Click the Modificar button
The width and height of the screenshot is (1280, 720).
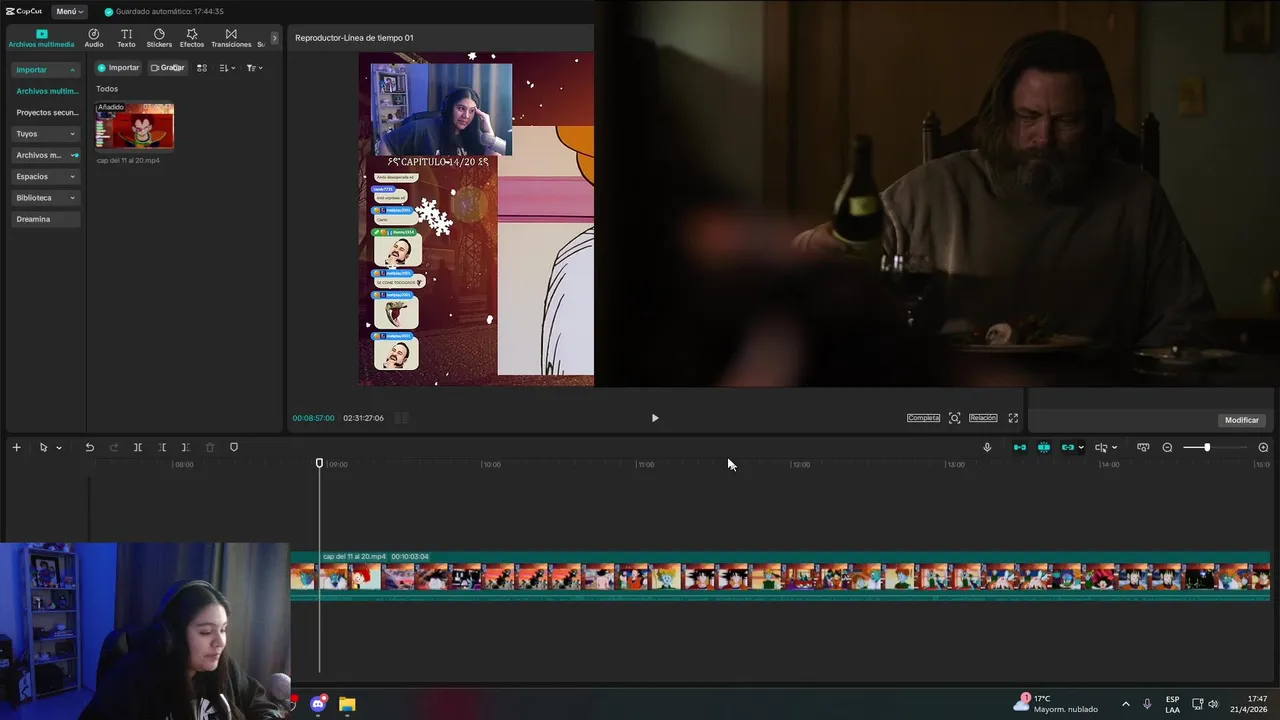pos(1242,420)
